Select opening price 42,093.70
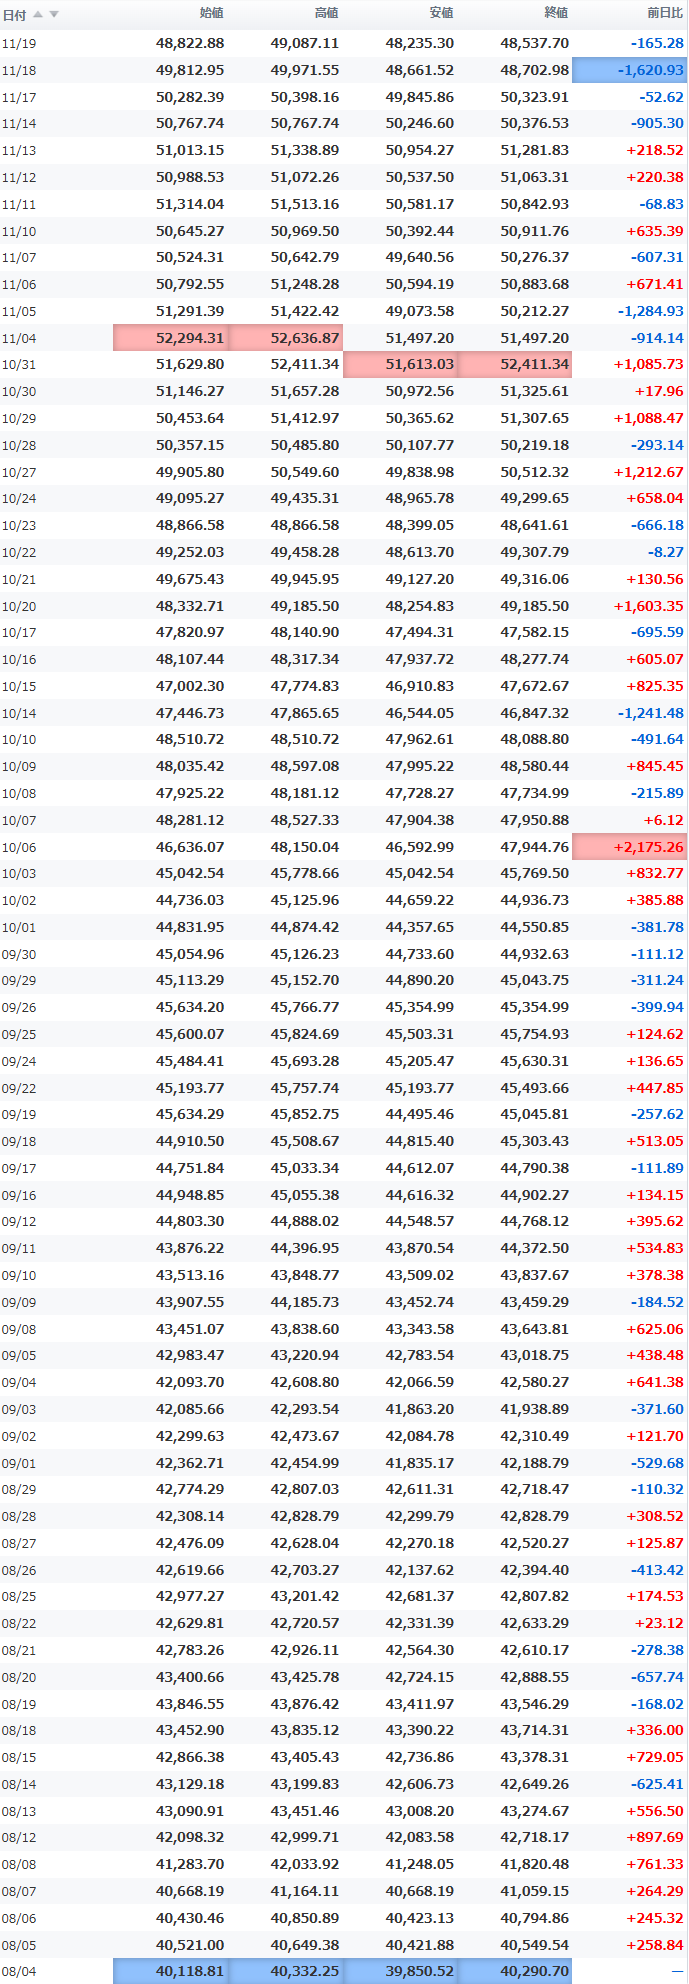689x1984 pixels. (x=190, y=1382)
